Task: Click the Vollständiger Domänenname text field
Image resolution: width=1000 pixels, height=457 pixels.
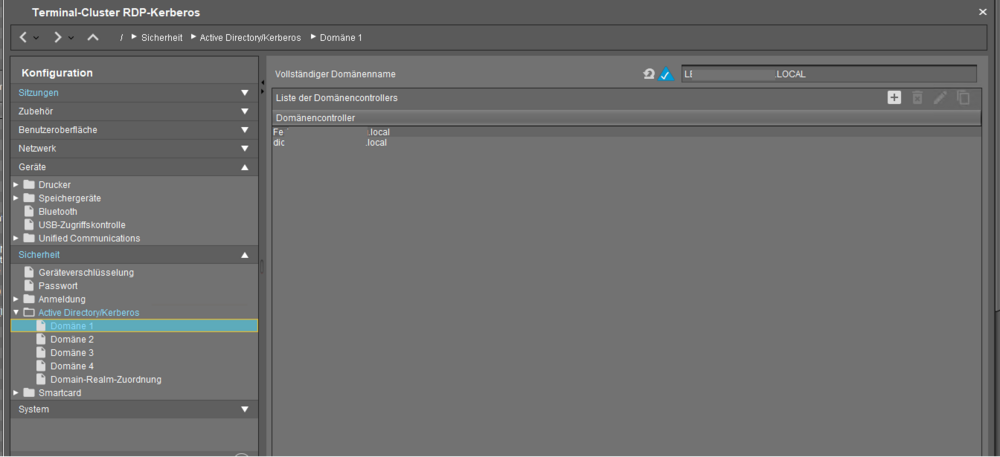Action: [828, 74]
